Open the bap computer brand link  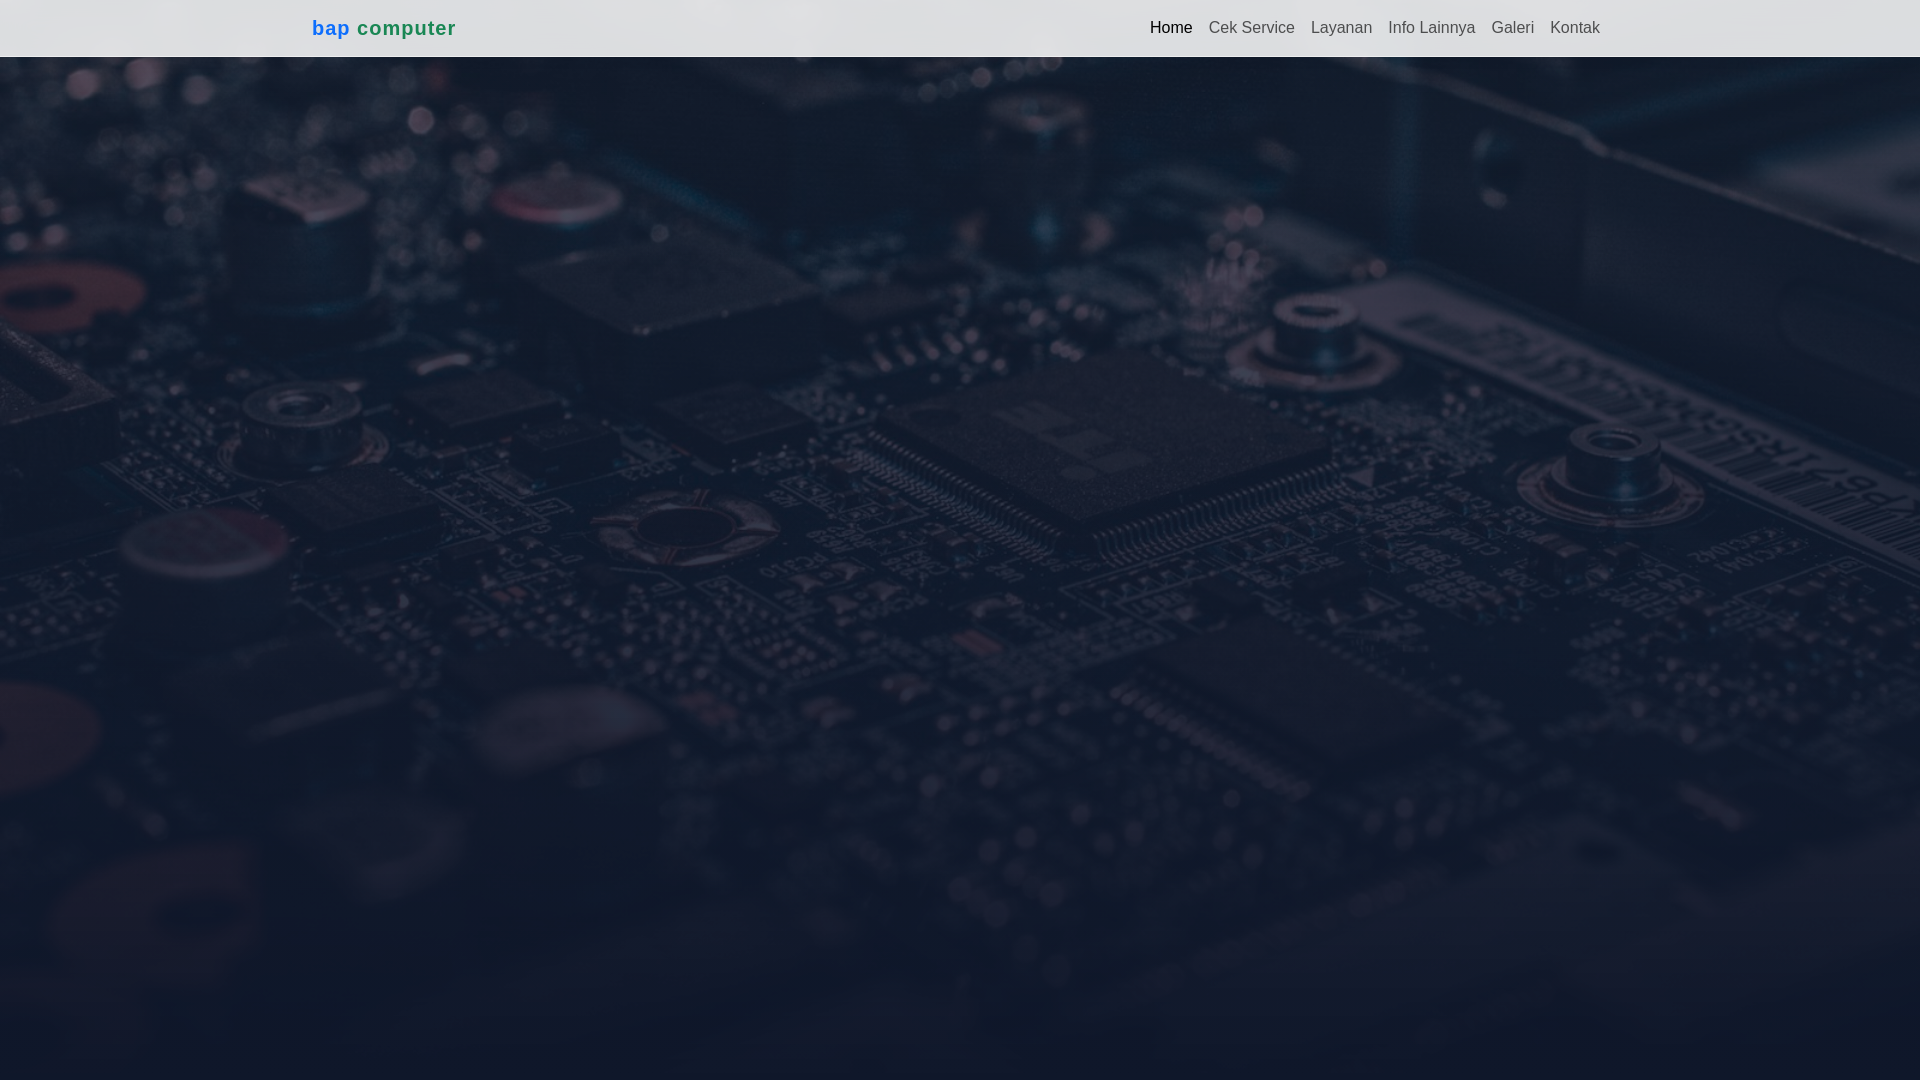[383, 28]
